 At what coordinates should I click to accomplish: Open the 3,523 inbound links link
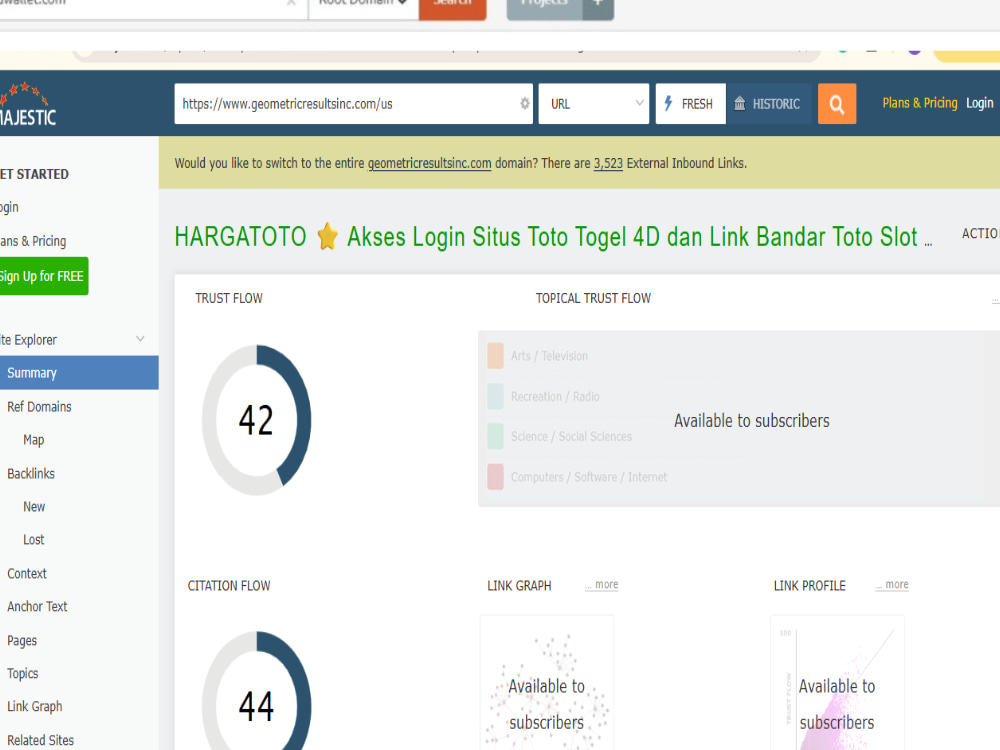(608, 163)
